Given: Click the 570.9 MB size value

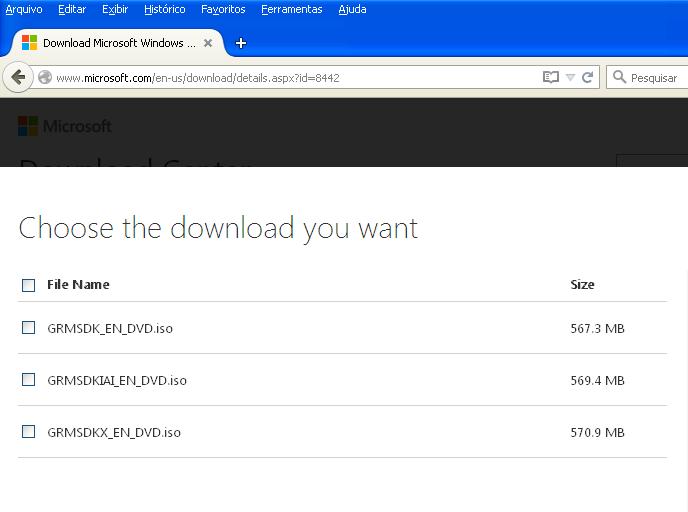Looking at the screenshot, I should tap(597, 433).
